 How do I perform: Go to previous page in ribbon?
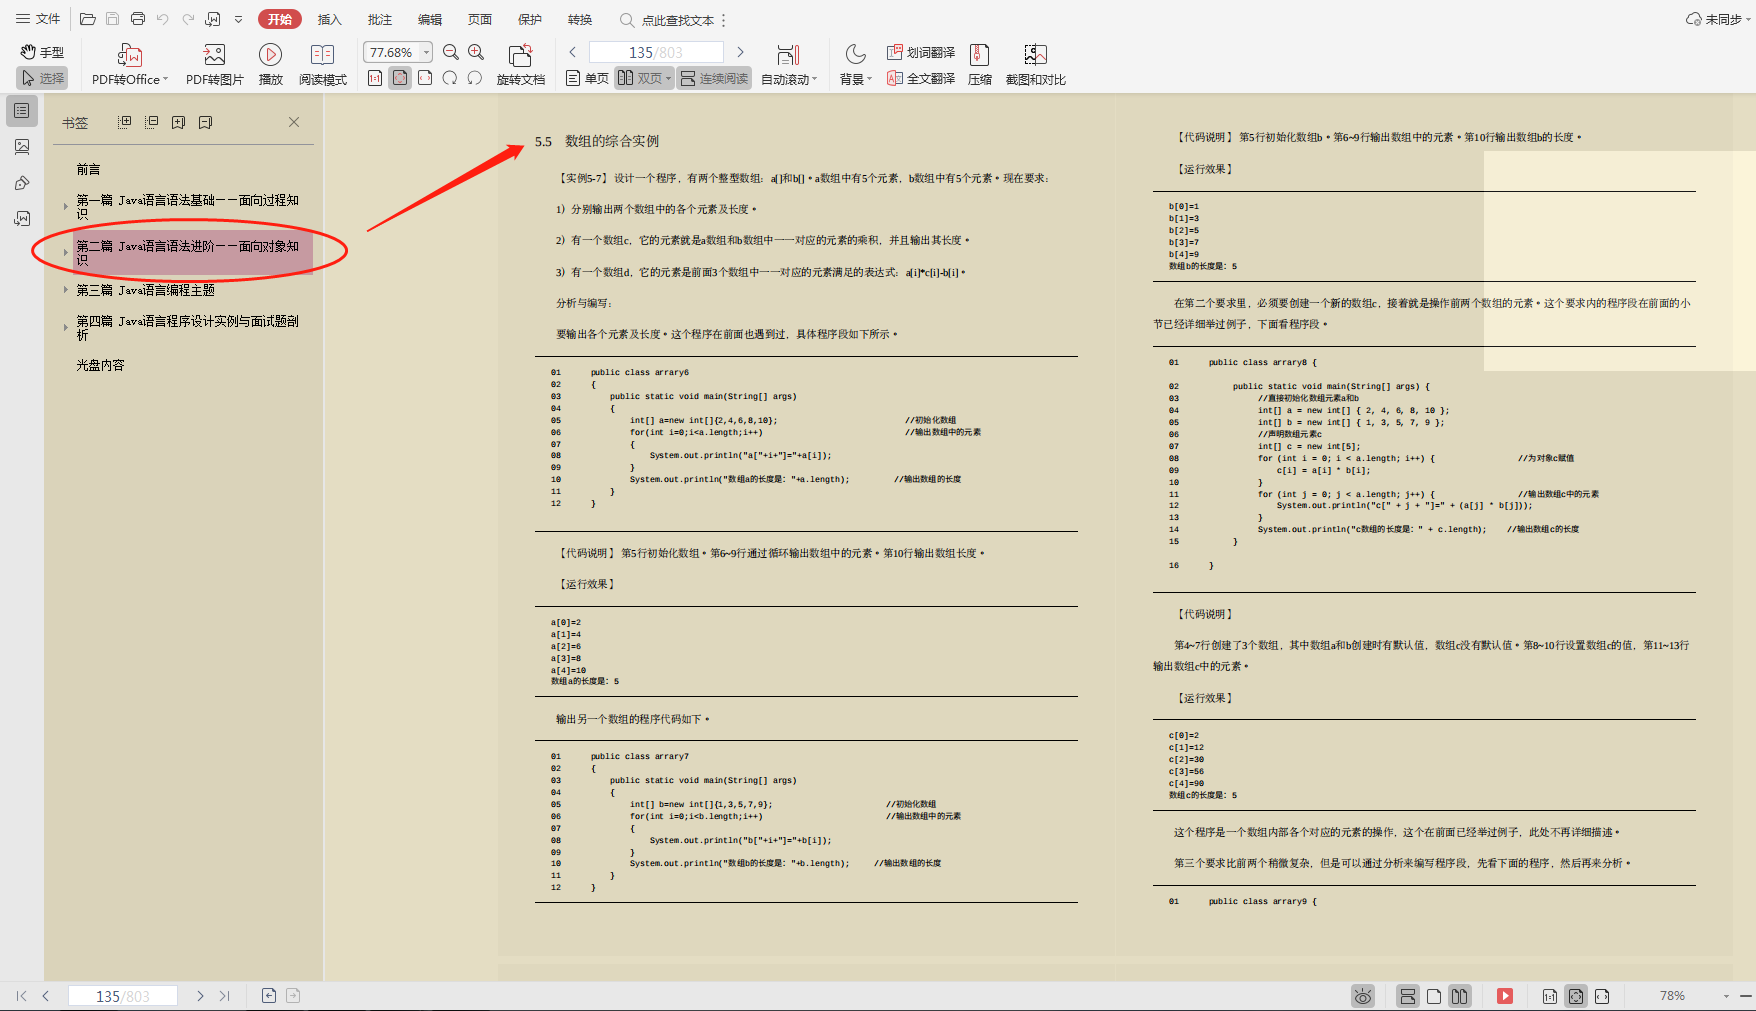572,52
